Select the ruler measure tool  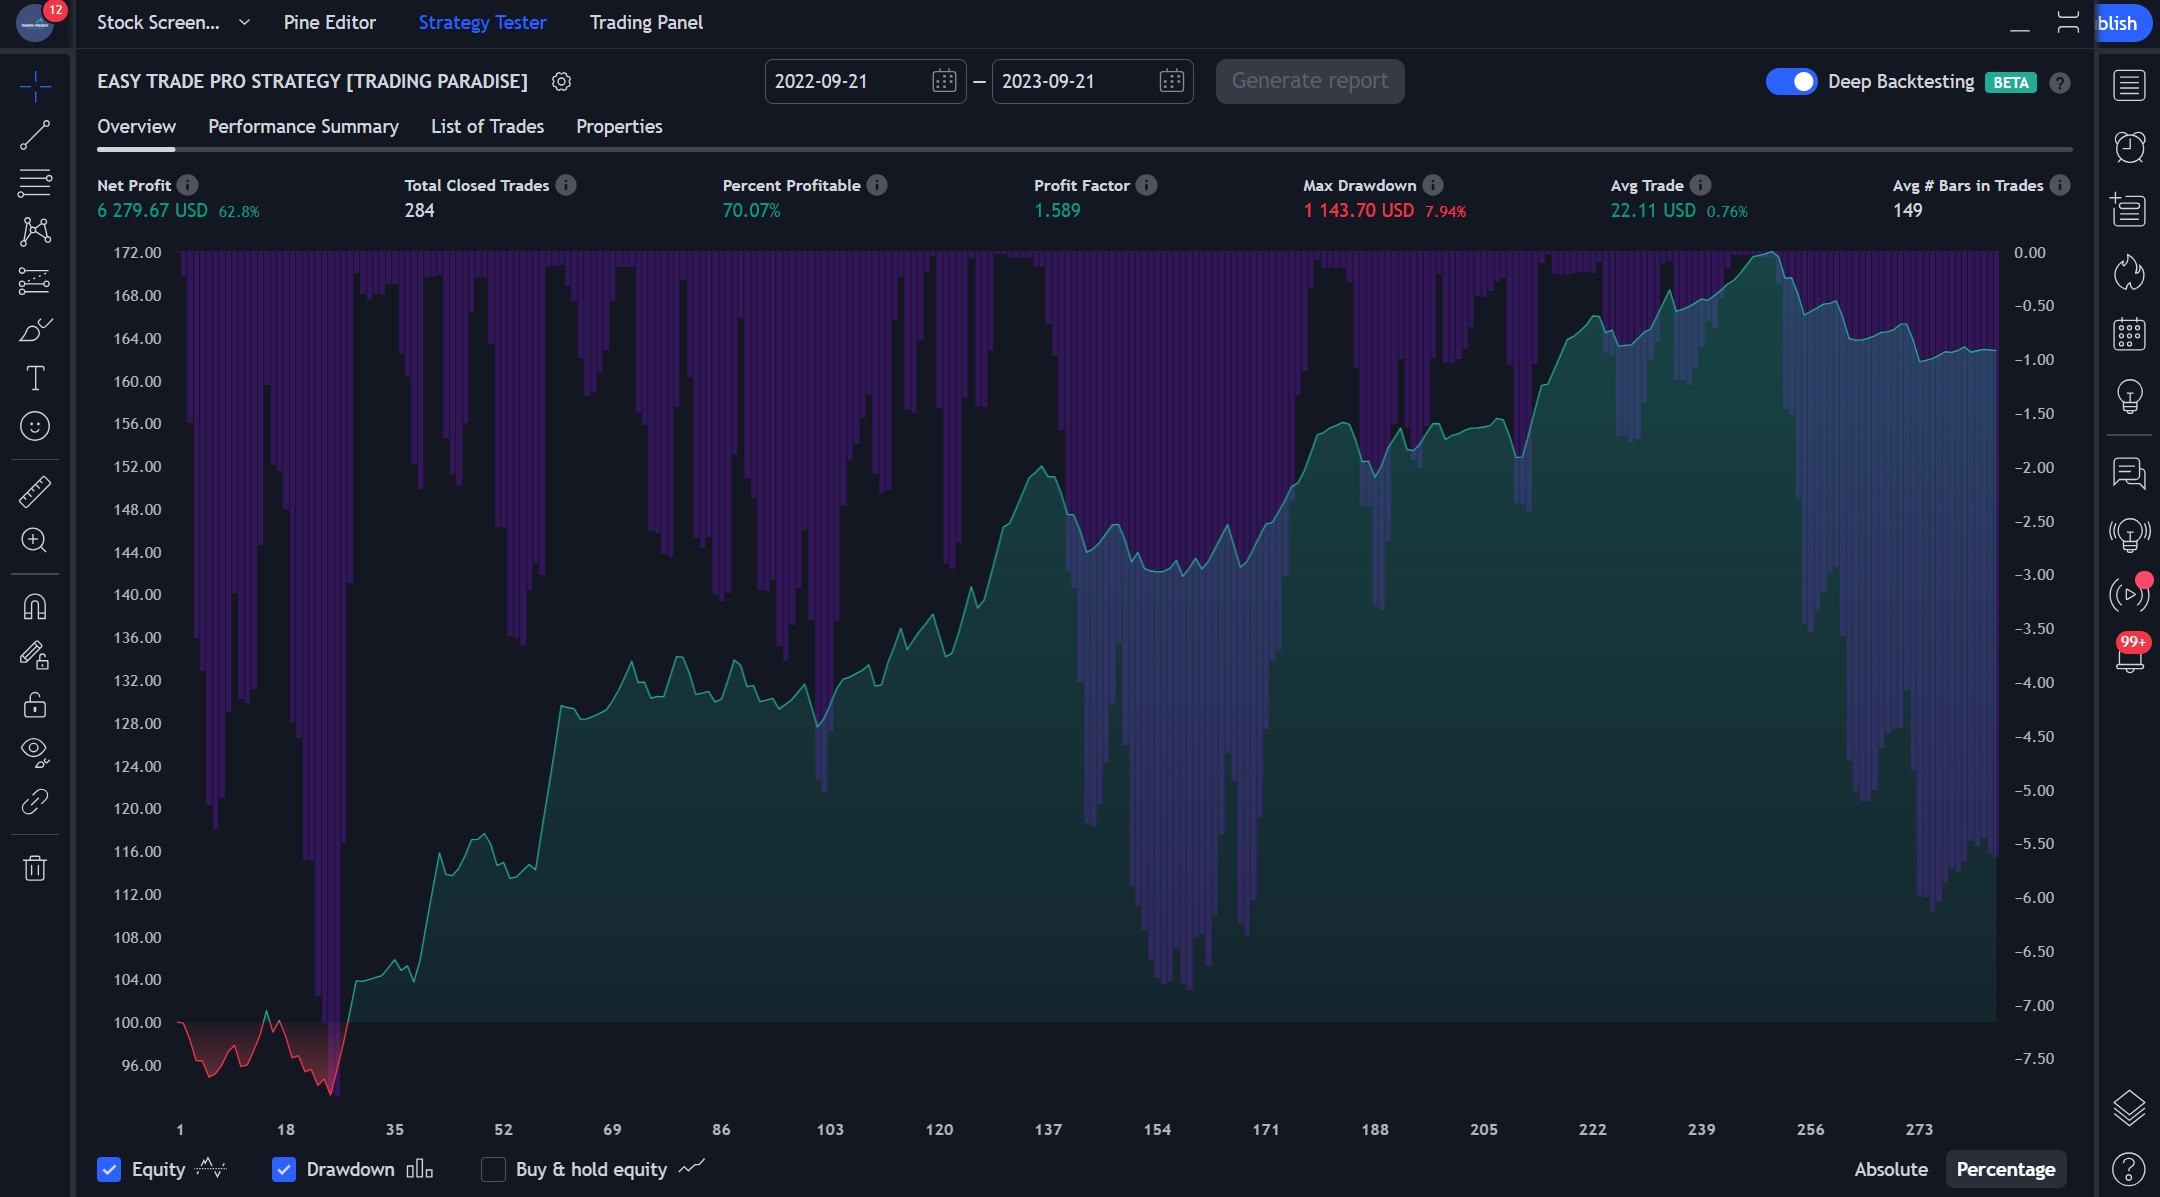click(x=35, y=492)
